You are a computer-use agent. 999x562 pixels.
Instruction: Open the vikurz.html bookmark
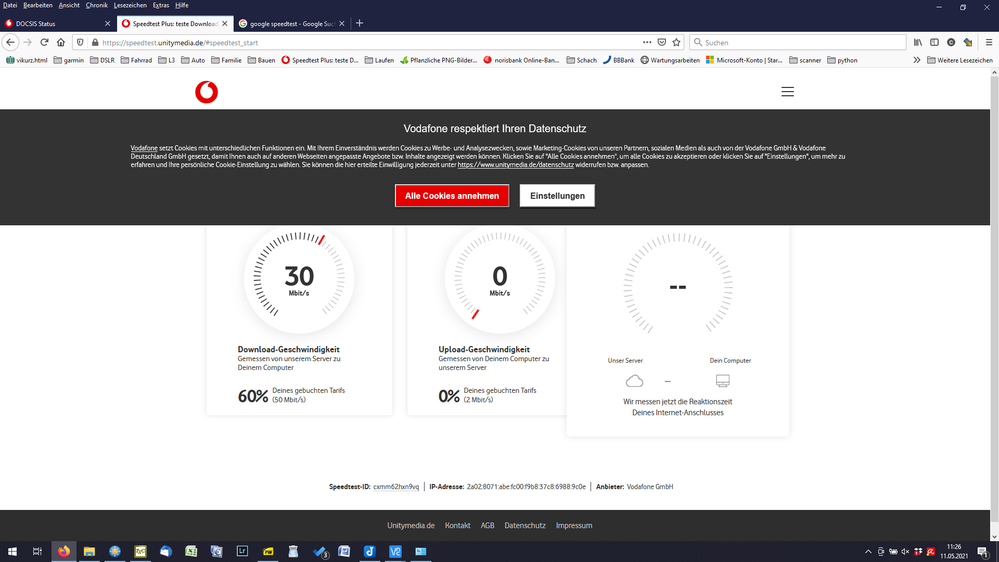point(27,61)
